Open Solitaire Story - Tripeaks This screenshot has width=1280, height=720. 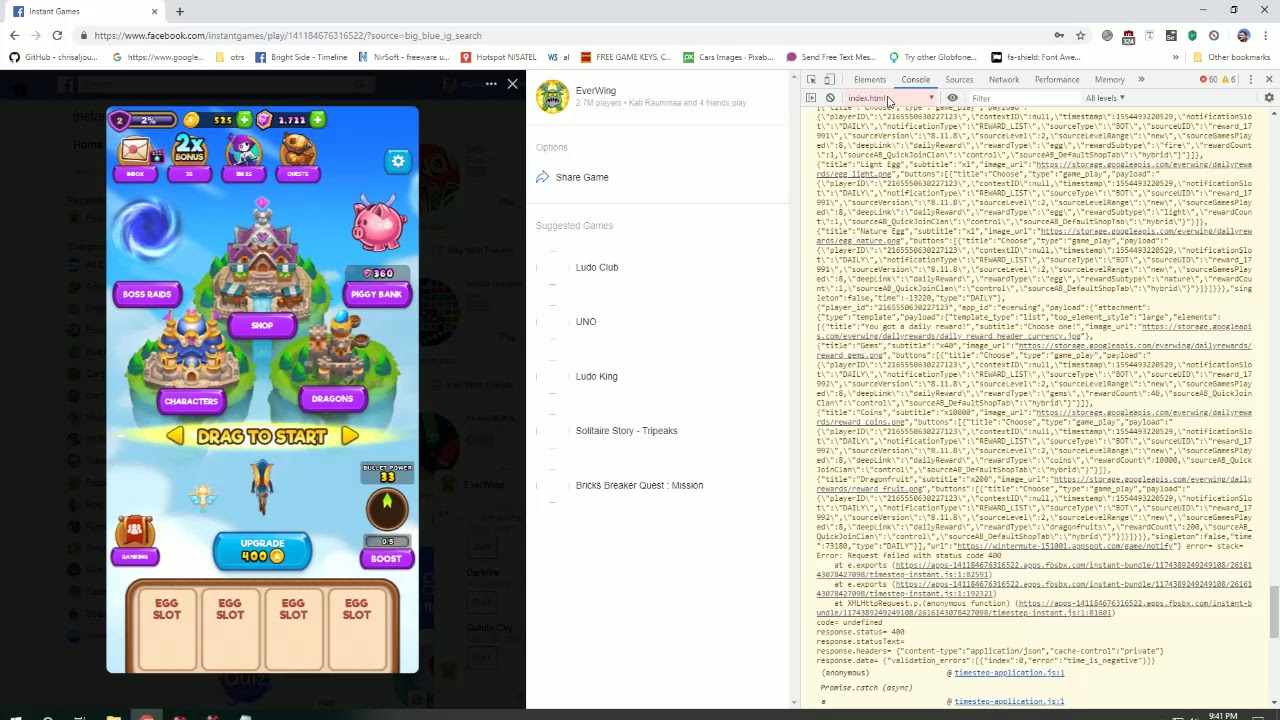click(626, 431)
